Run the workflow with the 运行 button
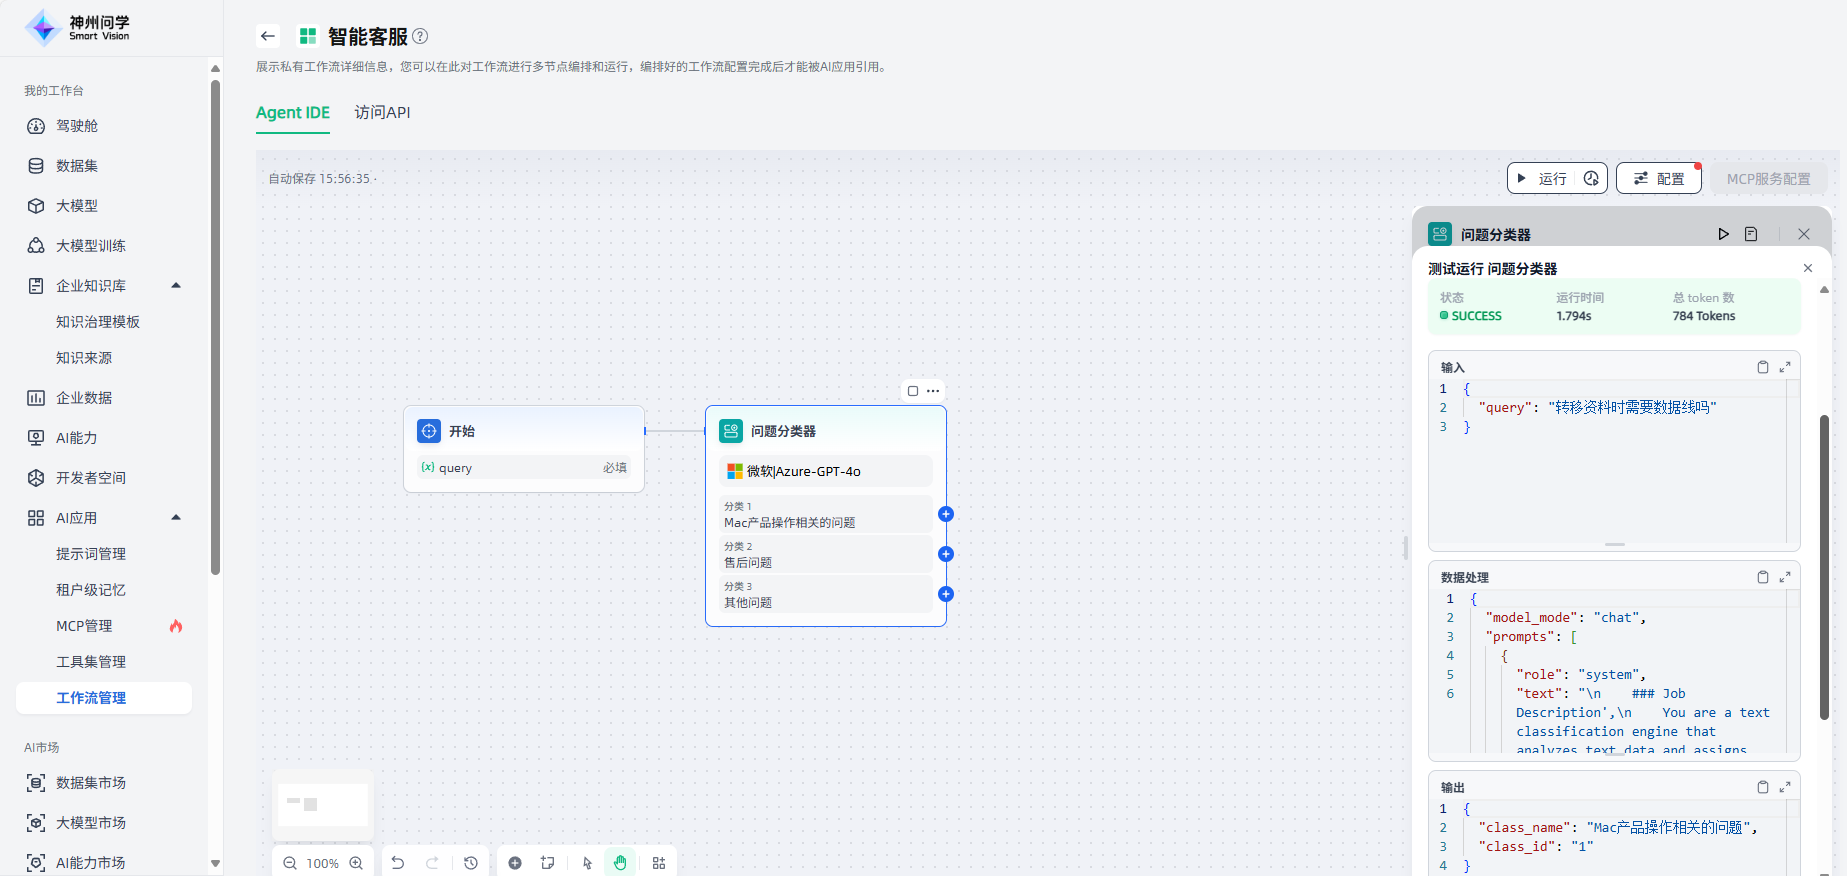This screenshot has height=876, width=1847. [1542, 178]
